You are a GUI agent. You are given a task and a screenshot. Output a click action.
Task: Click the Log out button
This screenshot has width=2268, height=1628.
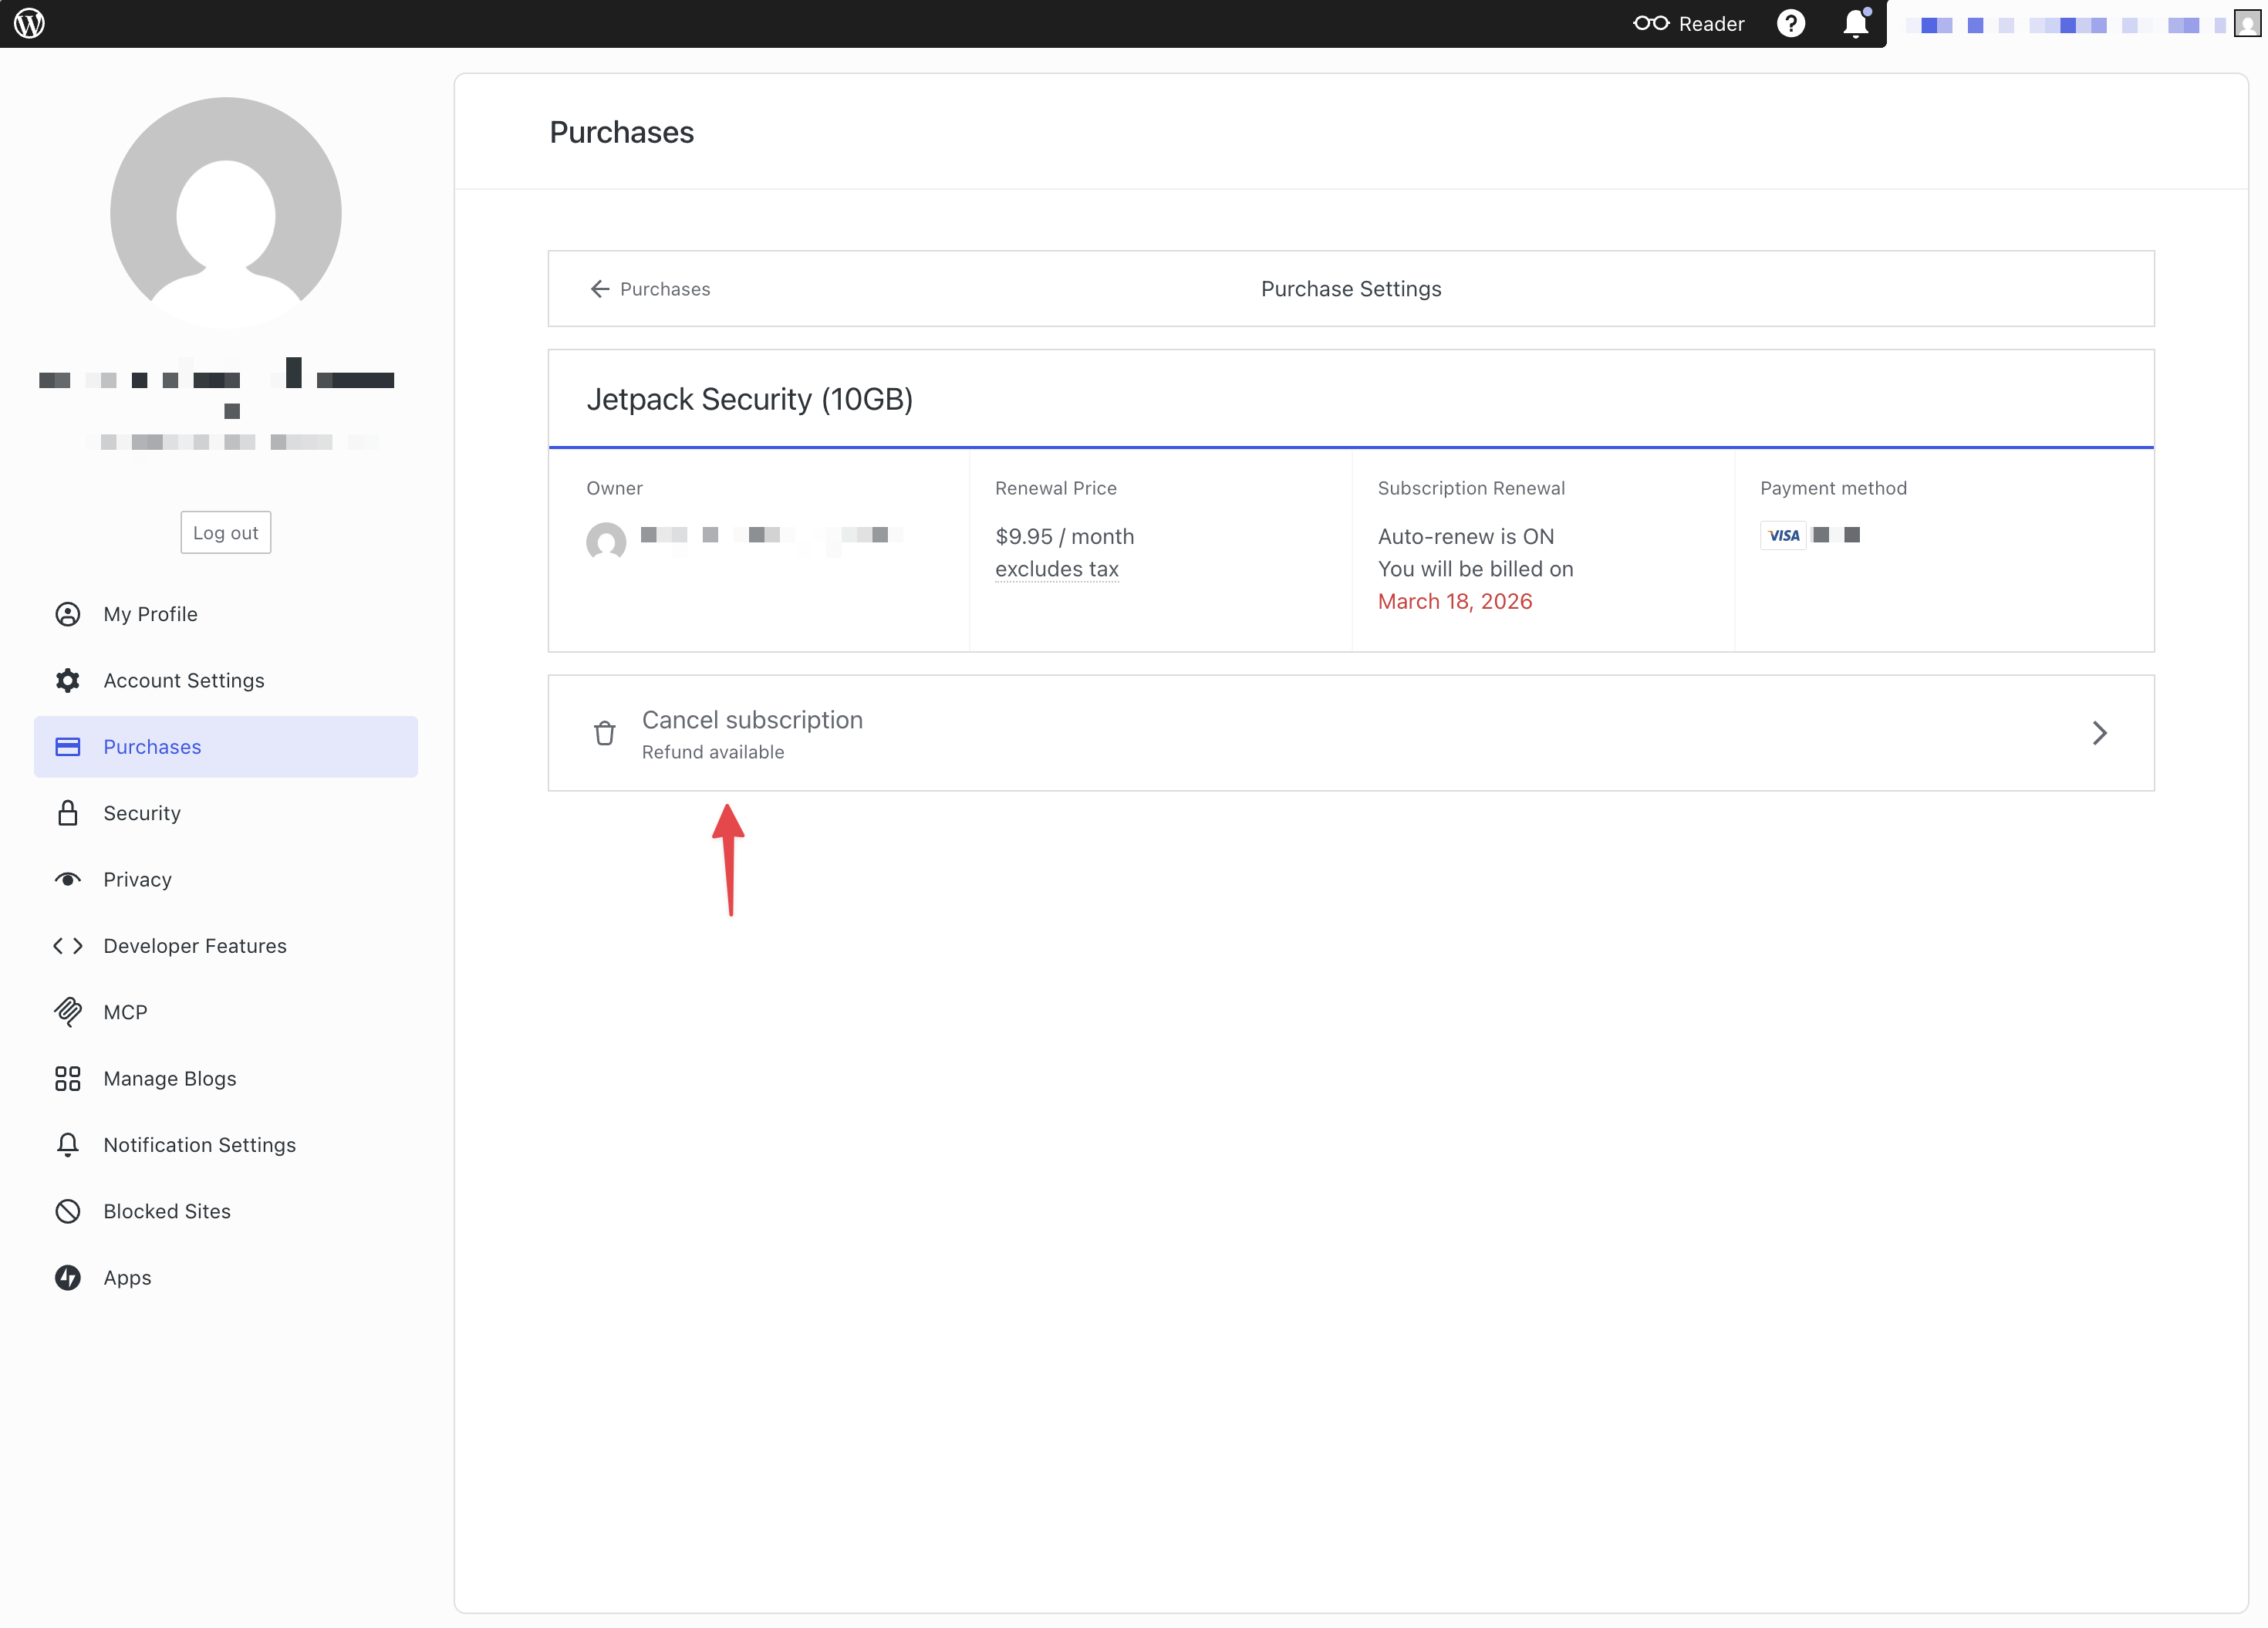[225, 533]
